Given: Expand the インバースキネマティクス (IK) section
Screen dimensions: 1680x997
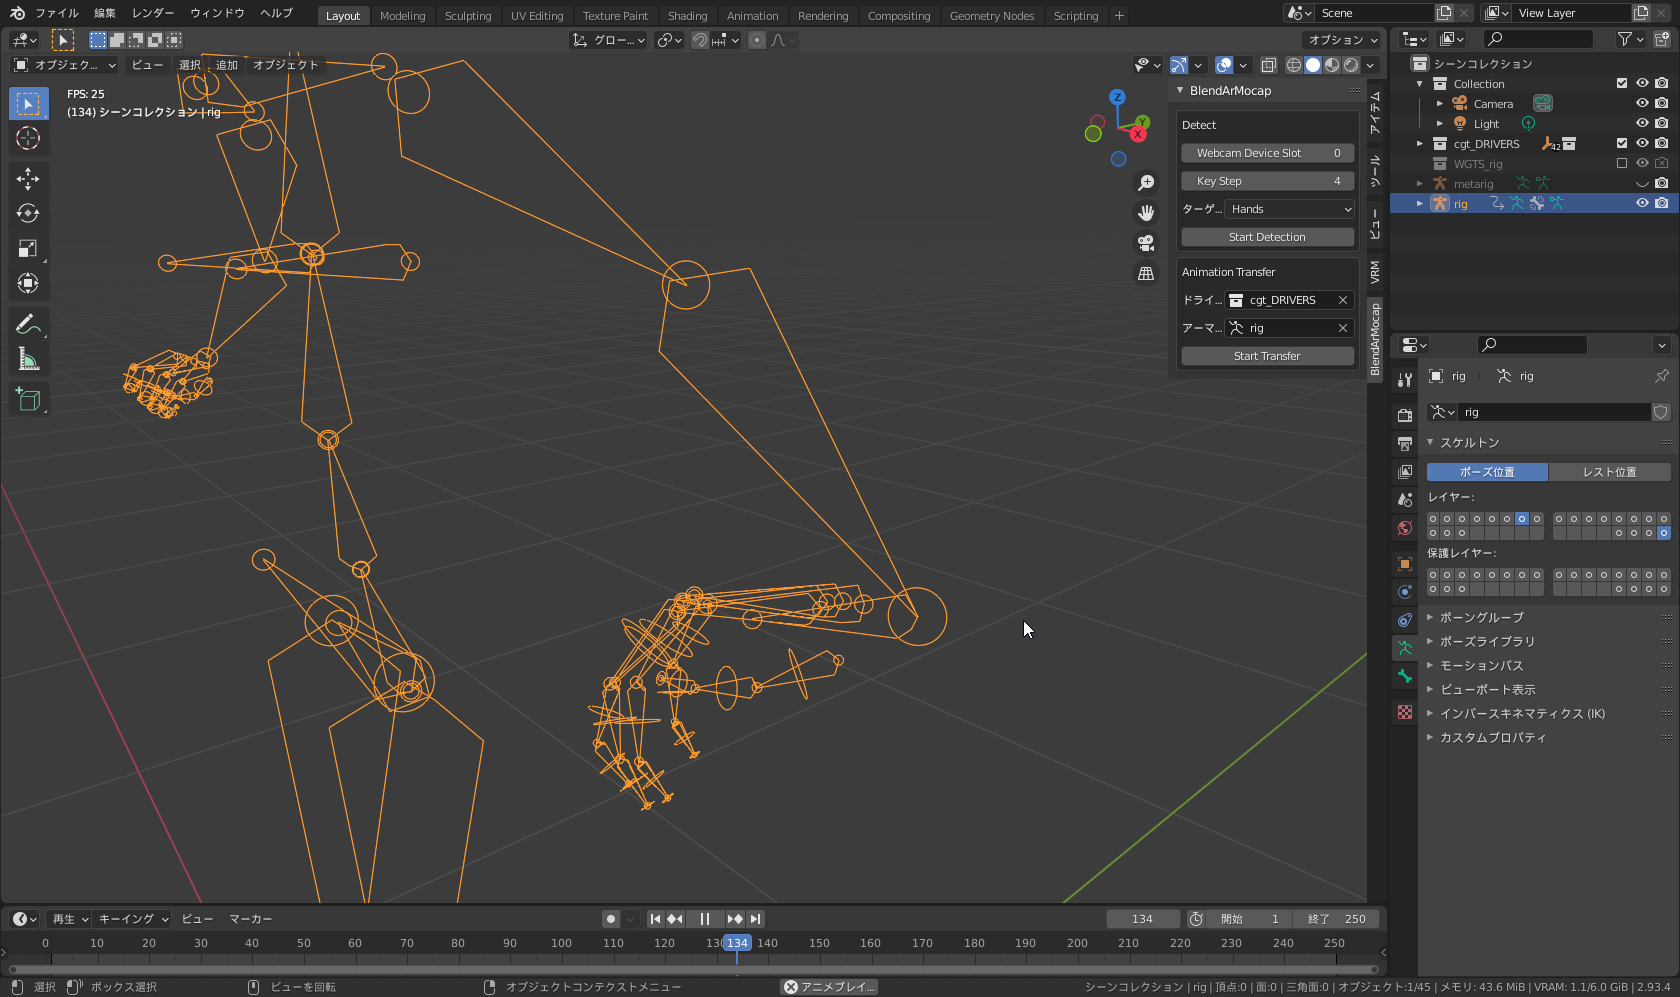Looking at the screenshot, I should click(x=1521, y=713).
